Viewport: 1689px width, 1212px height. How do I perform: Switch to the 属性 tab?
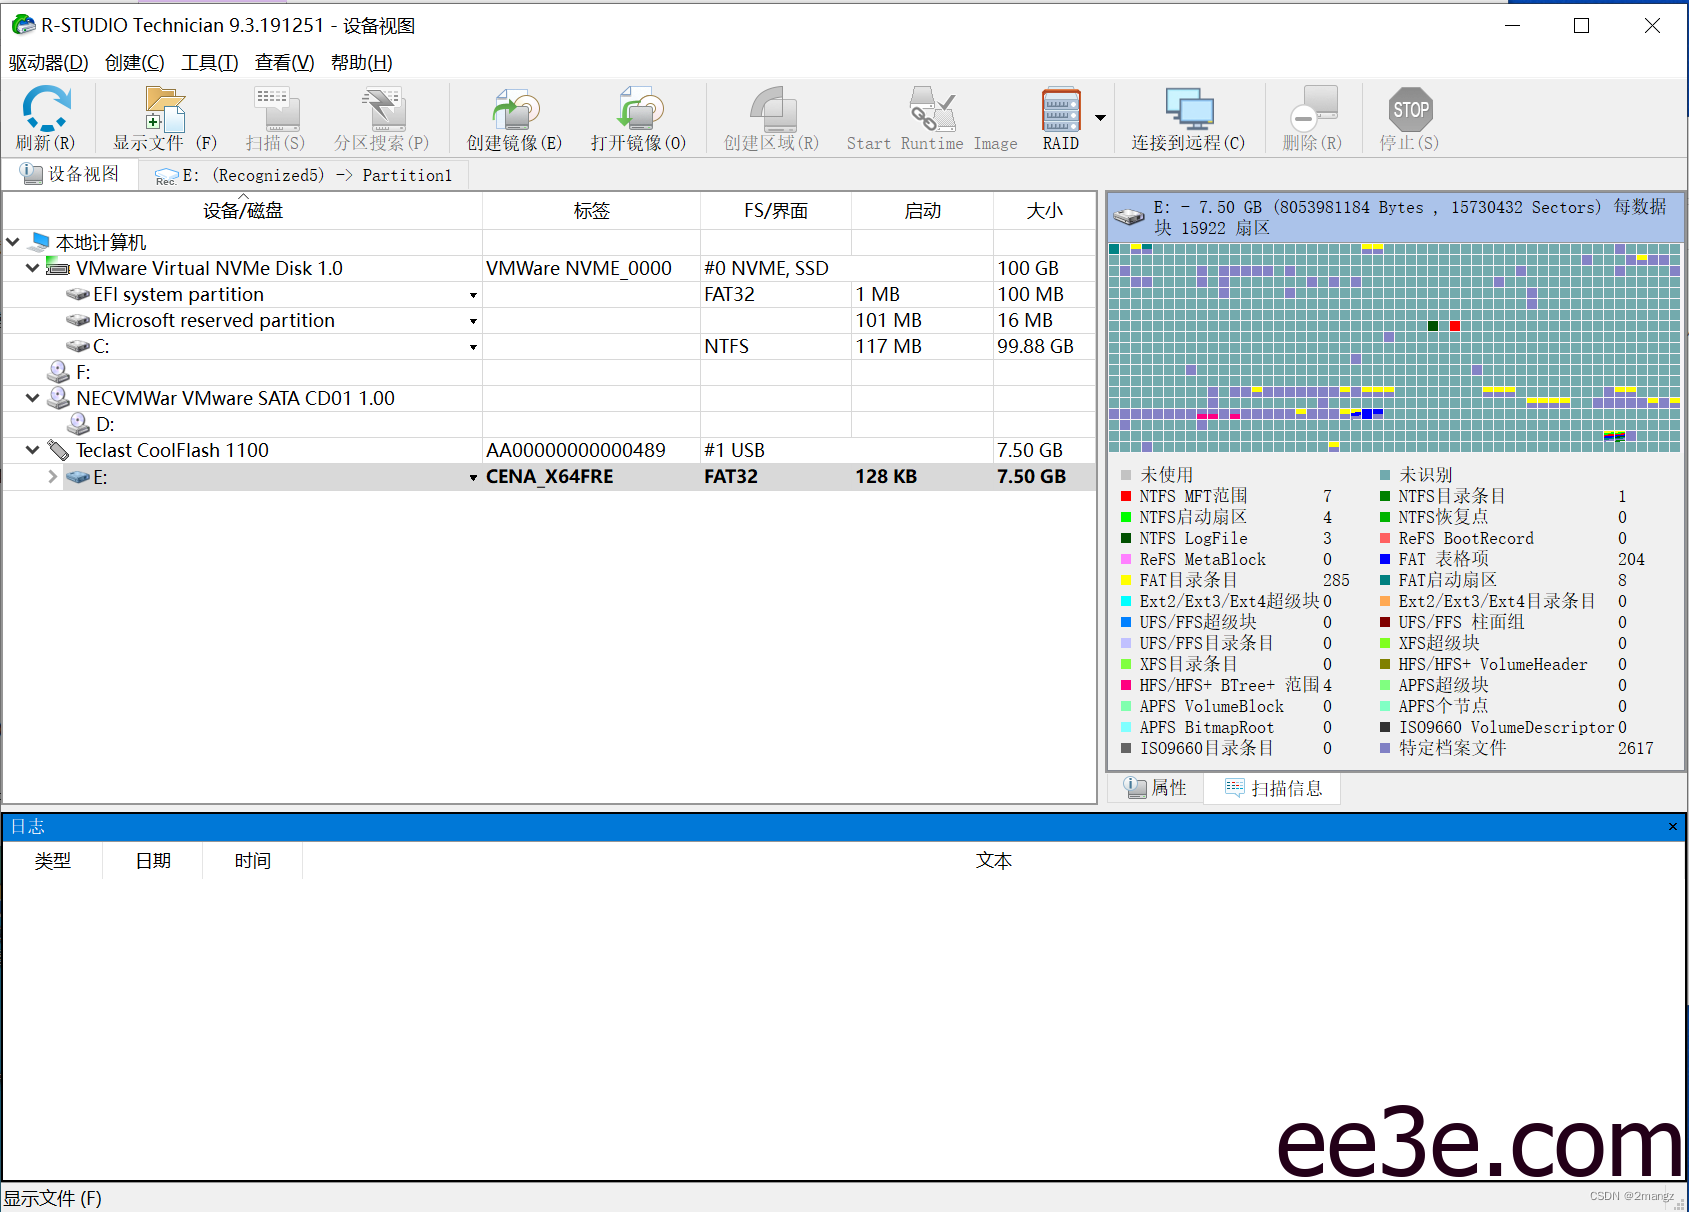[1155, 788]
